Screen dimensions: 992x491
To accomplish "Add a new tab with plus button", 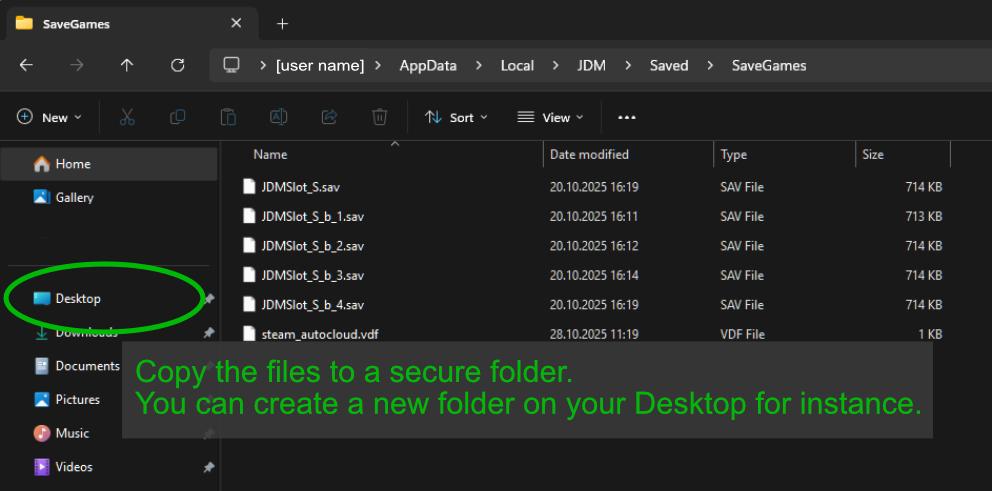I will 282,23.
